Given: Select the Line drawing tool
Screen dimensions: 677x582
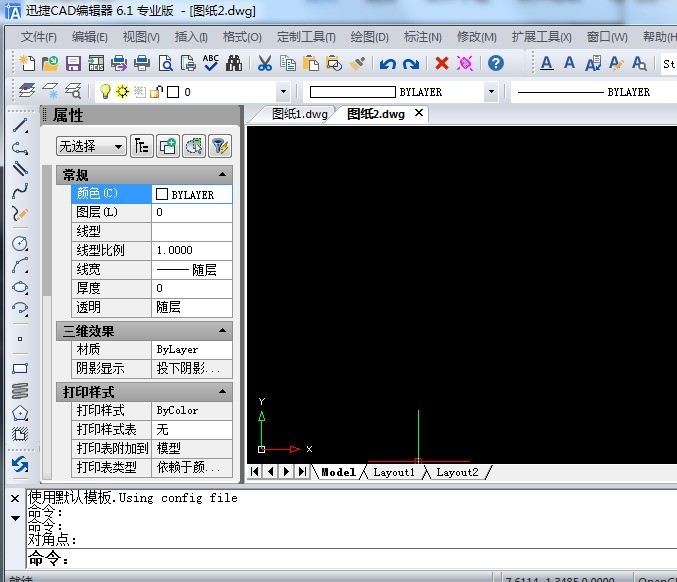Looking at the screenshot, I should (19, 126).
